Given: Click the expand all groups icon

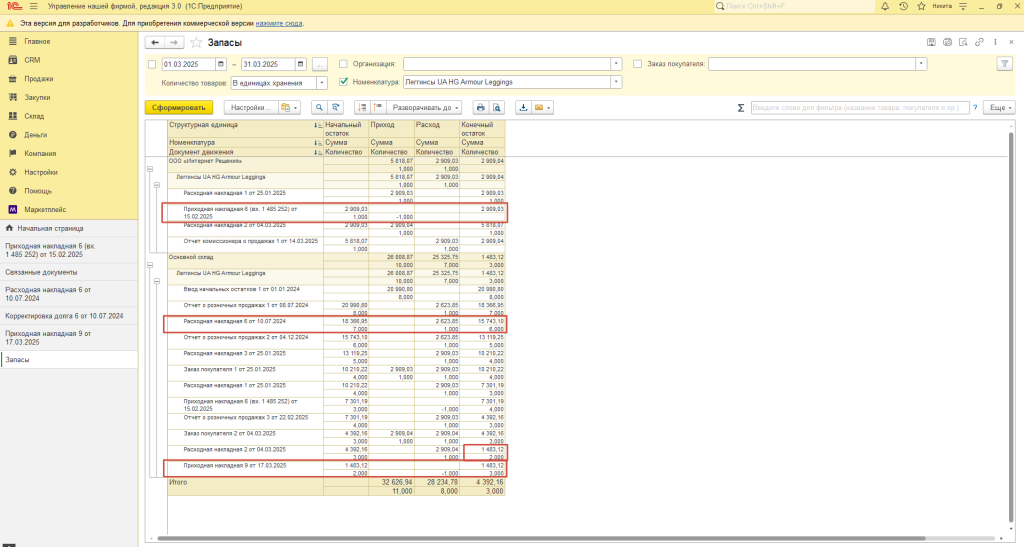Looking at the screenshot, I should tap(362, 108).
